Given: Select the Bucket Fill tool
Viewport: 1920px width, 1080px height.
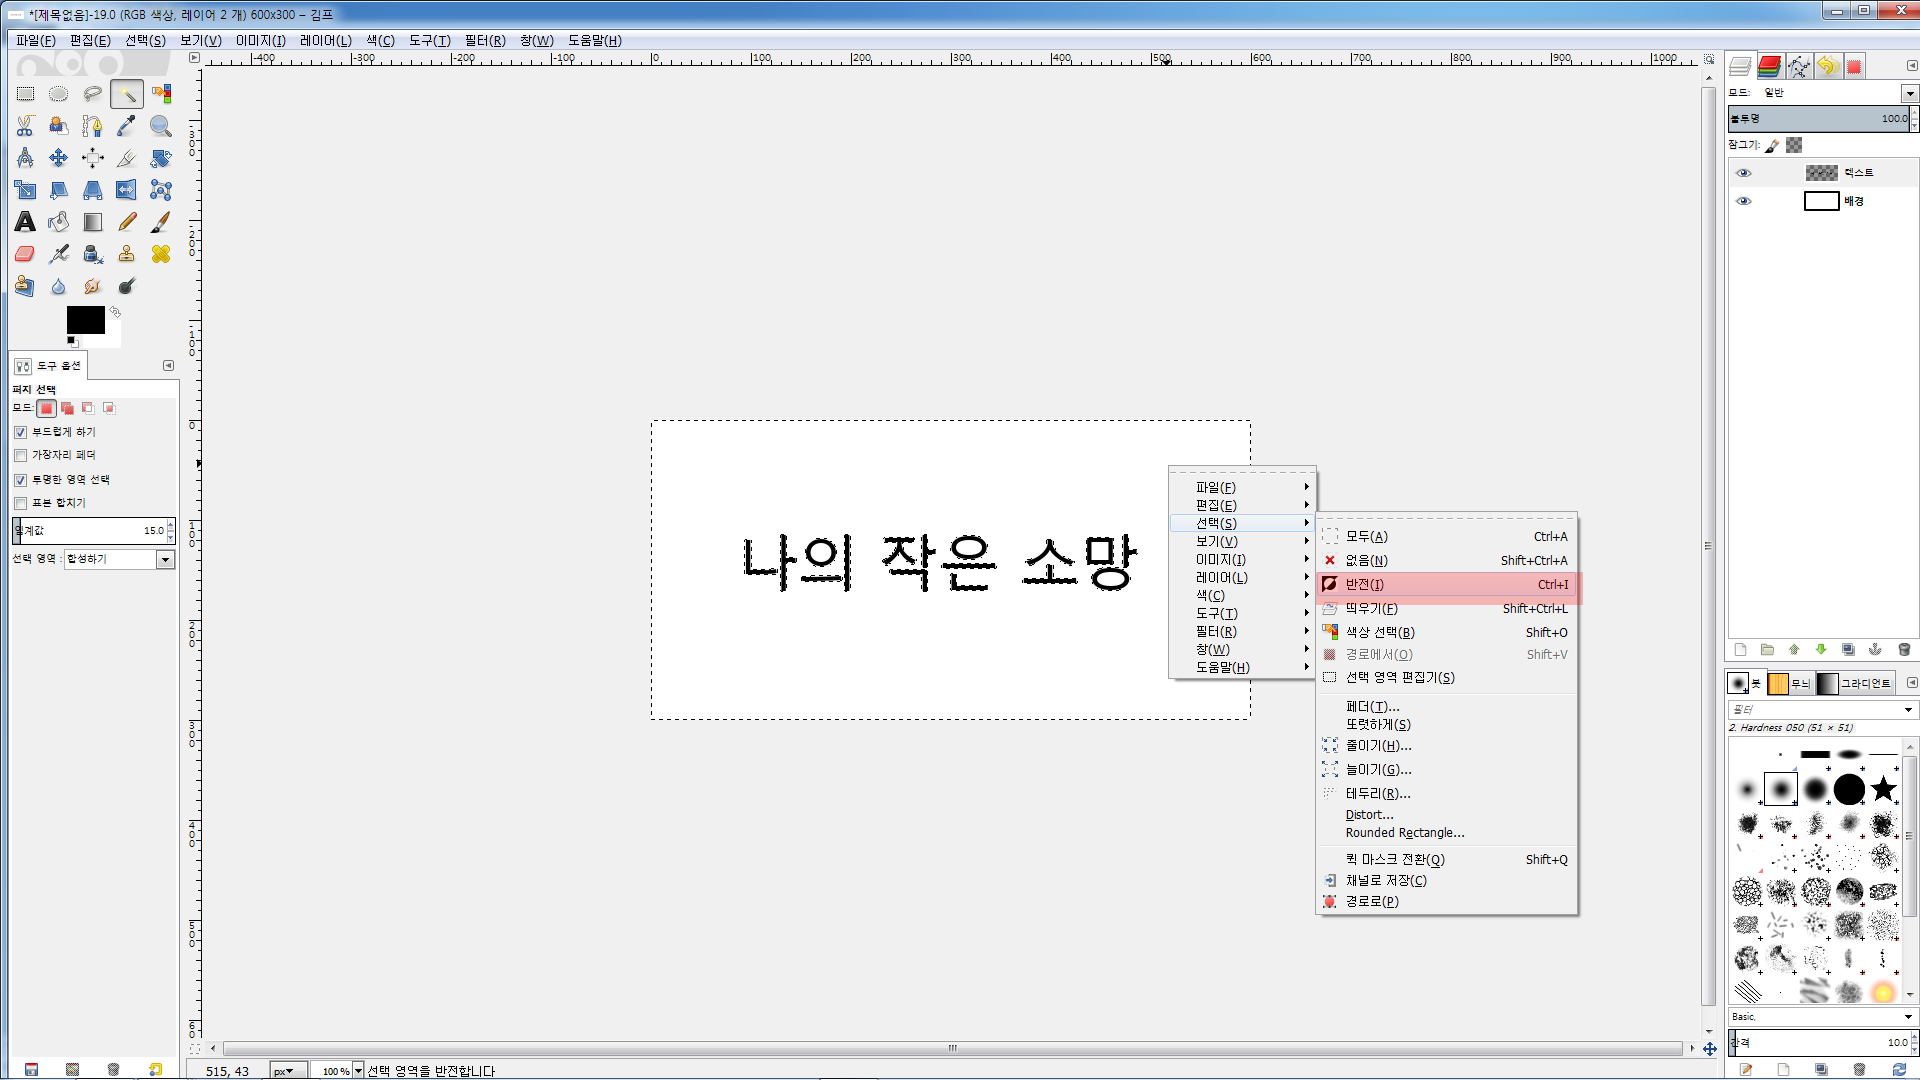Looking at the screenshot, I should (59, 222).
